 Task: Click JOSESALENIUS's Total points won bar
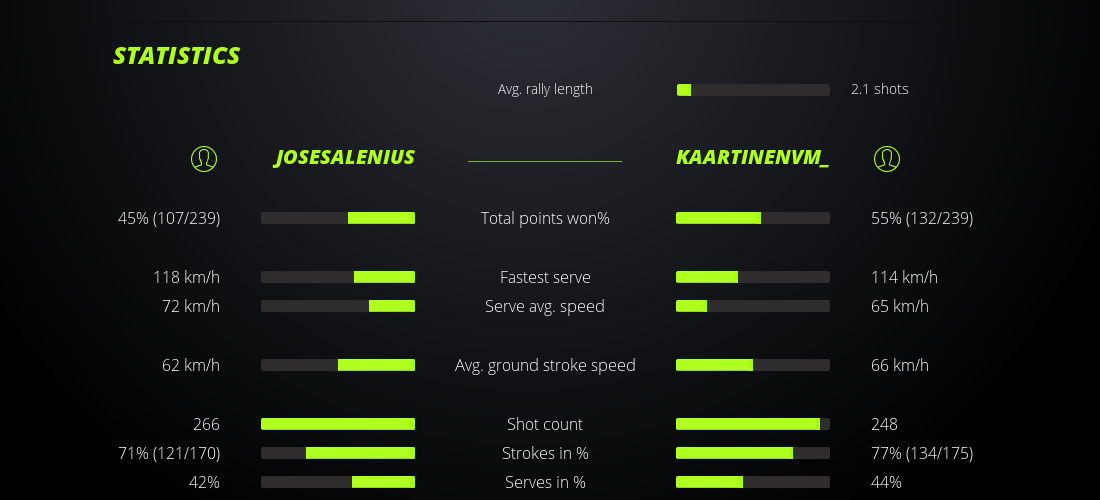point(338,218)
